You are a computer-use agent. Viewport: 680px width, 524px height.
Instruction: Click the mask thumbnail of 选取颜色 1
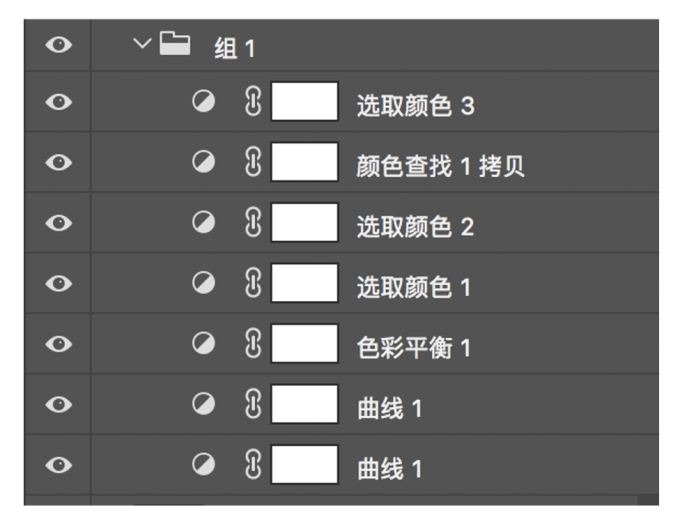click(304, 284)
